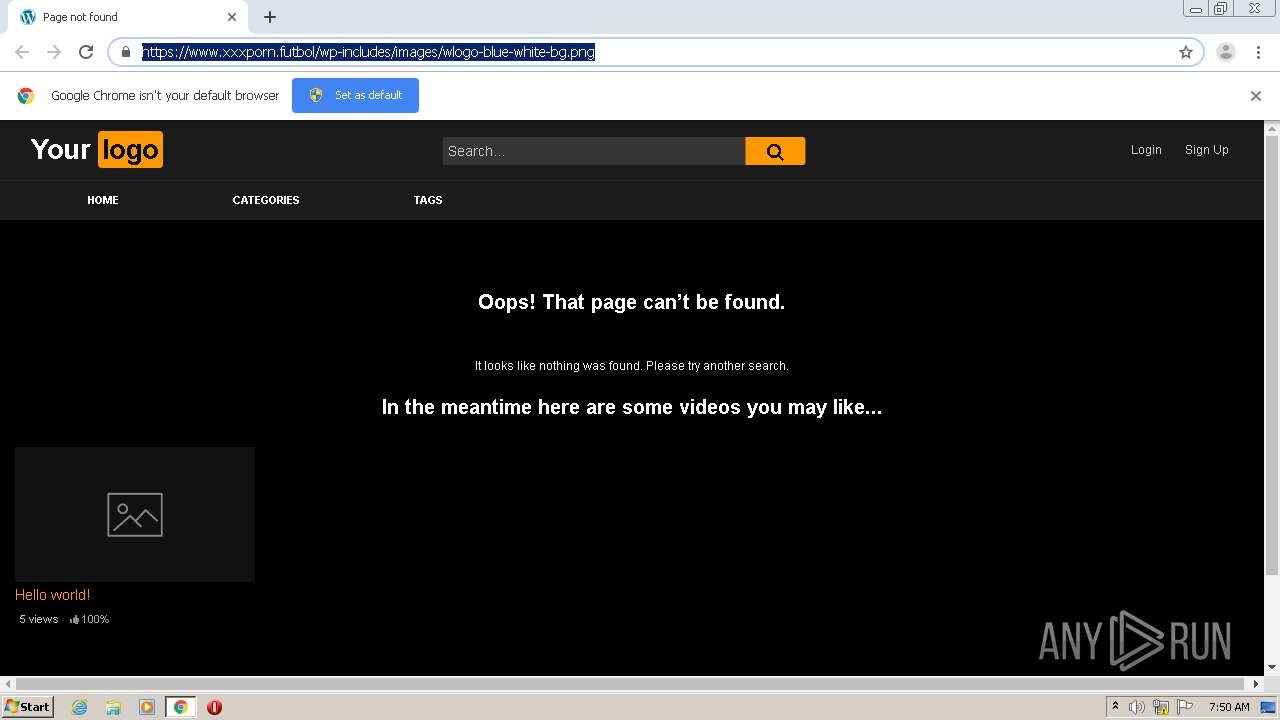Open CATEGORIES menu item
The width and height of the screenshot is (1280, 720).
pos(266,200)
